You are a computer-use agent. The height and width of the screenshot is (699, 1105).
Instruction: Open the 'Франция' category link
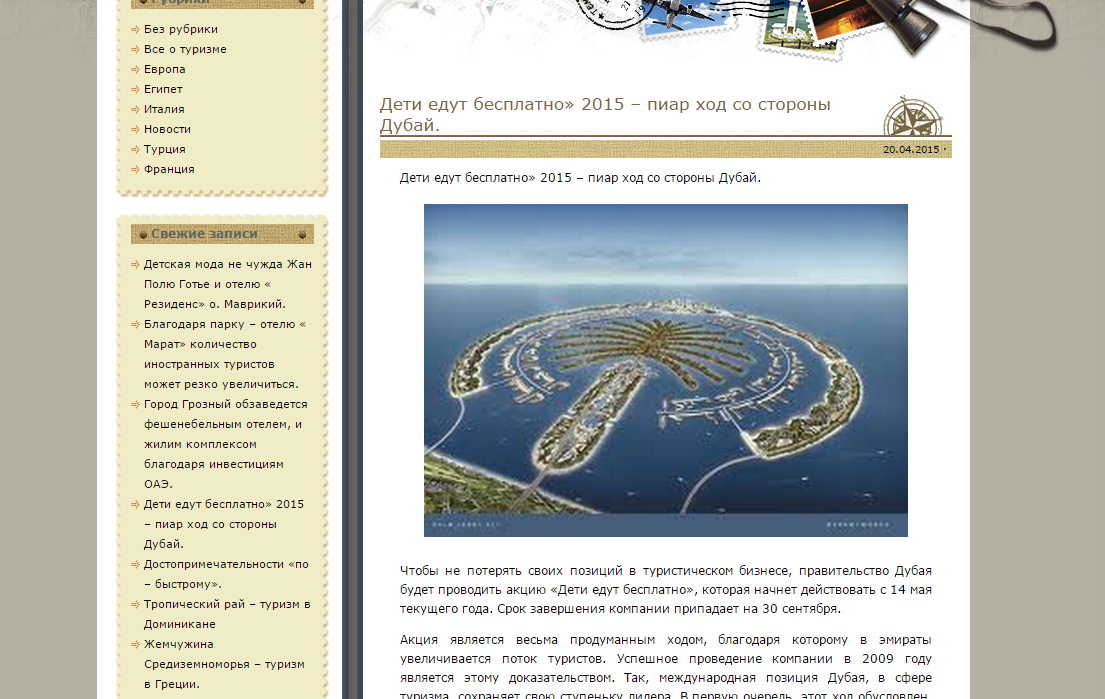click(x=169, y=169)
